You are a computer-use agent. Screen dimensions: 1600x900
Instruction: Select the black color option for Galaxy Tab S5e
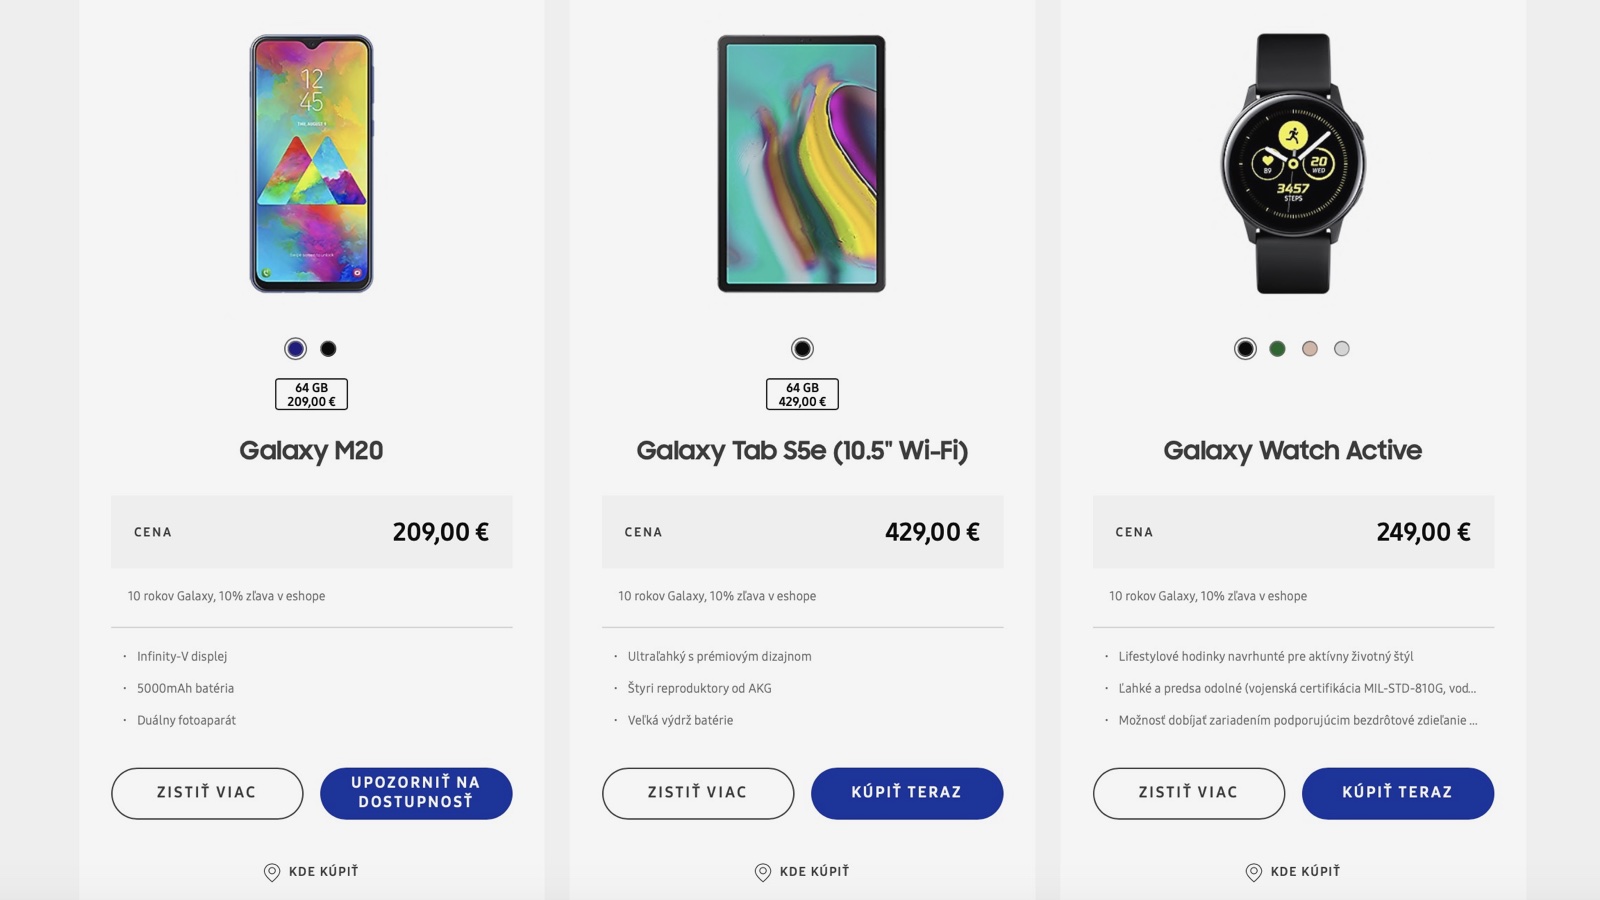(803, 348)
